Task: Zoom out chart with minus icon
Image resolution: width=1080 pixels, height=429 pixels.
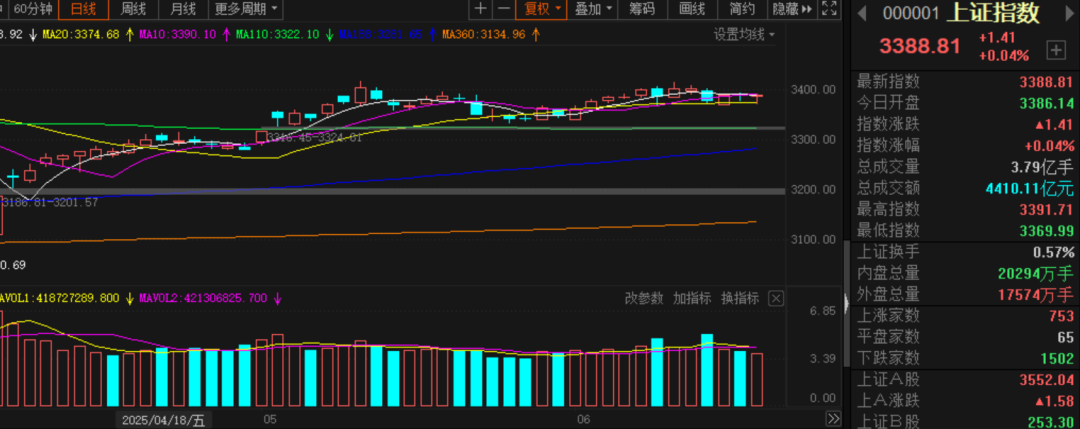Action: [x=504, y=9]
